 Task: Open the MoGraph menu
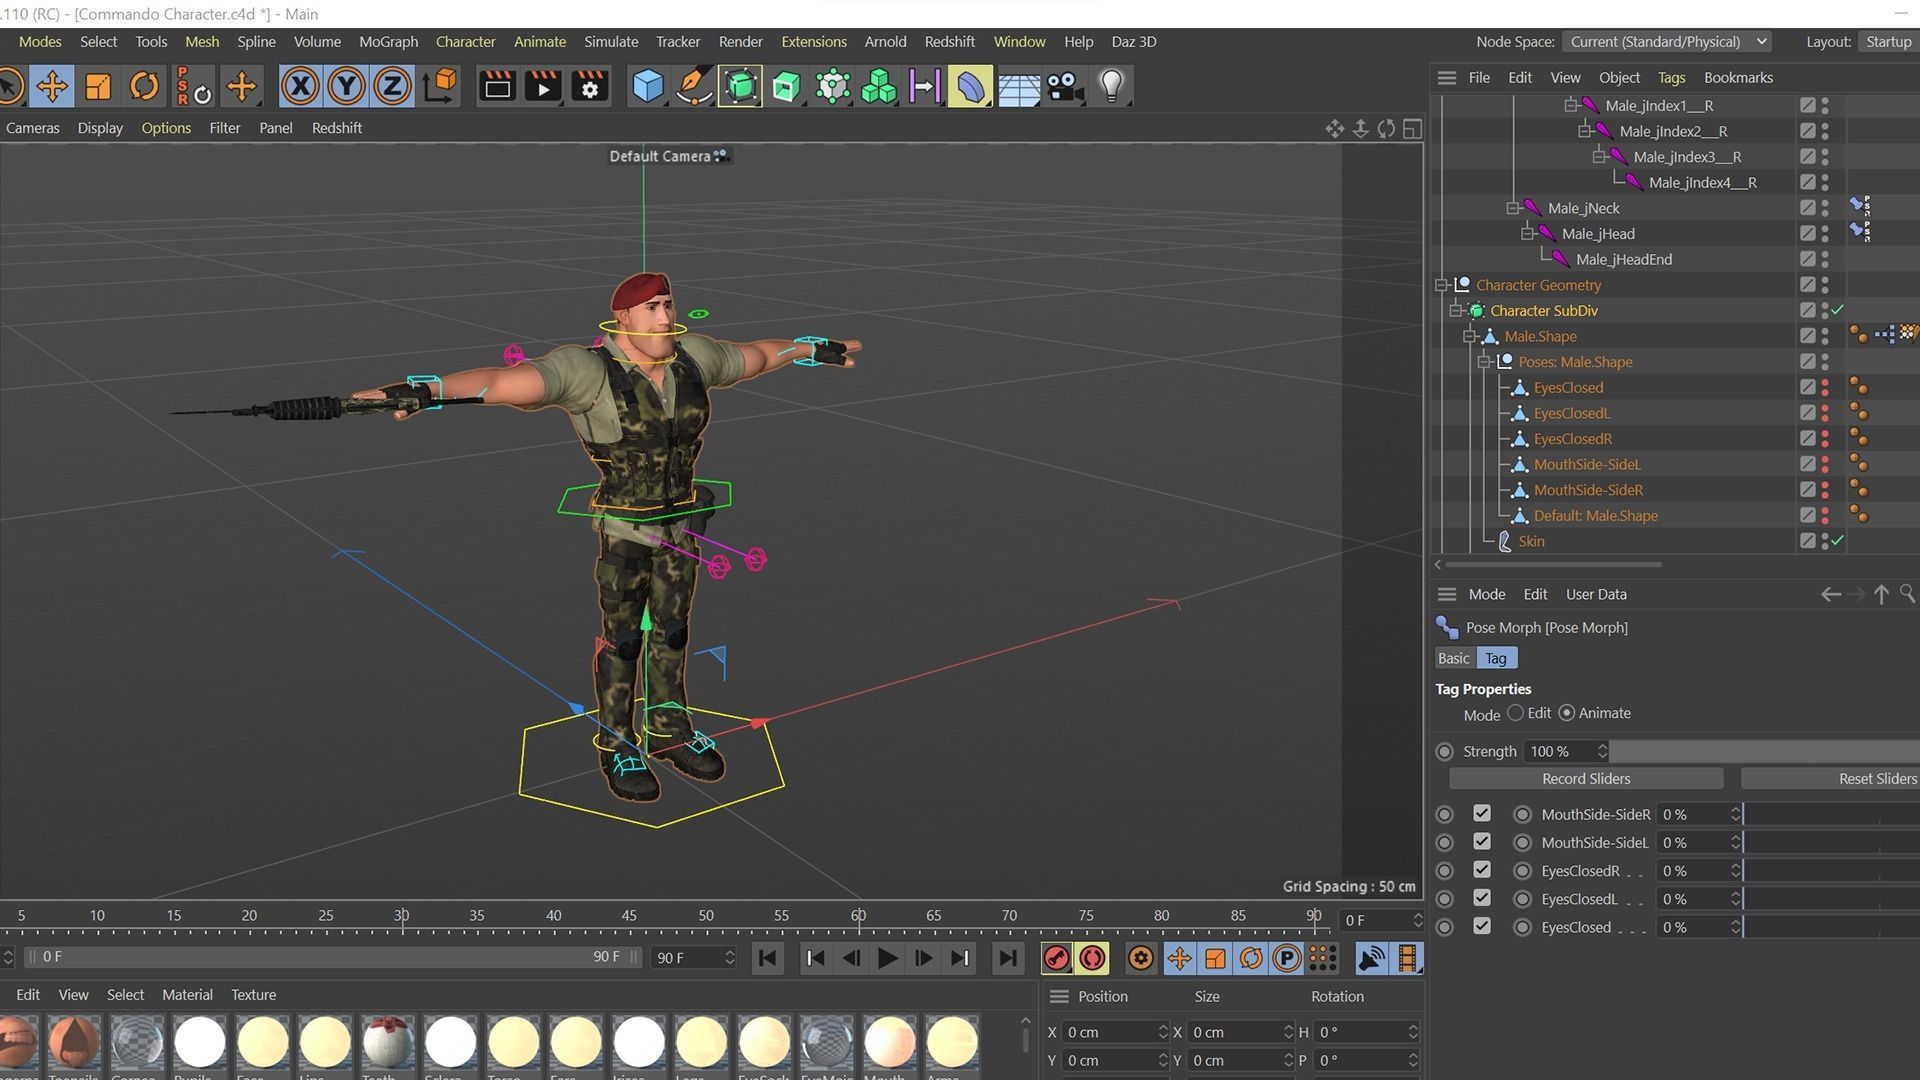click(x=388, y=41)
